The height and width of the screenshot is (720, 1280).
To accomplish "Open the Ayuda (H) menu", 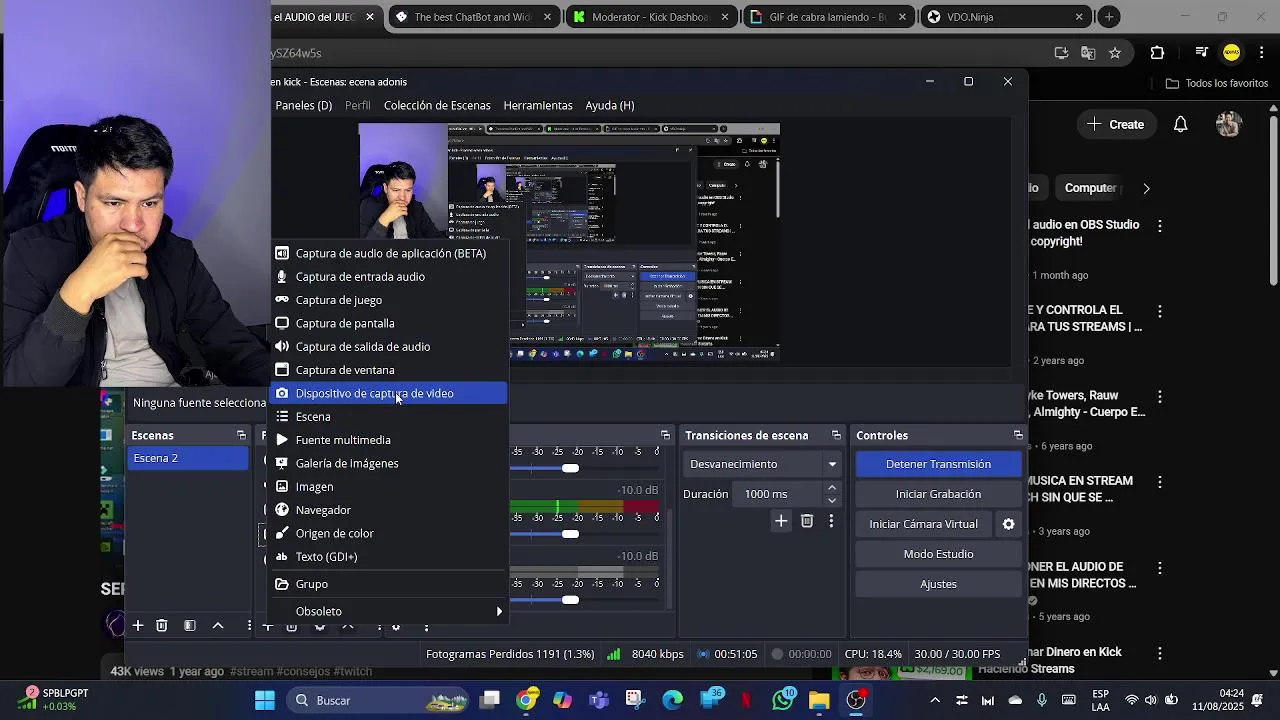I will 610,105.
